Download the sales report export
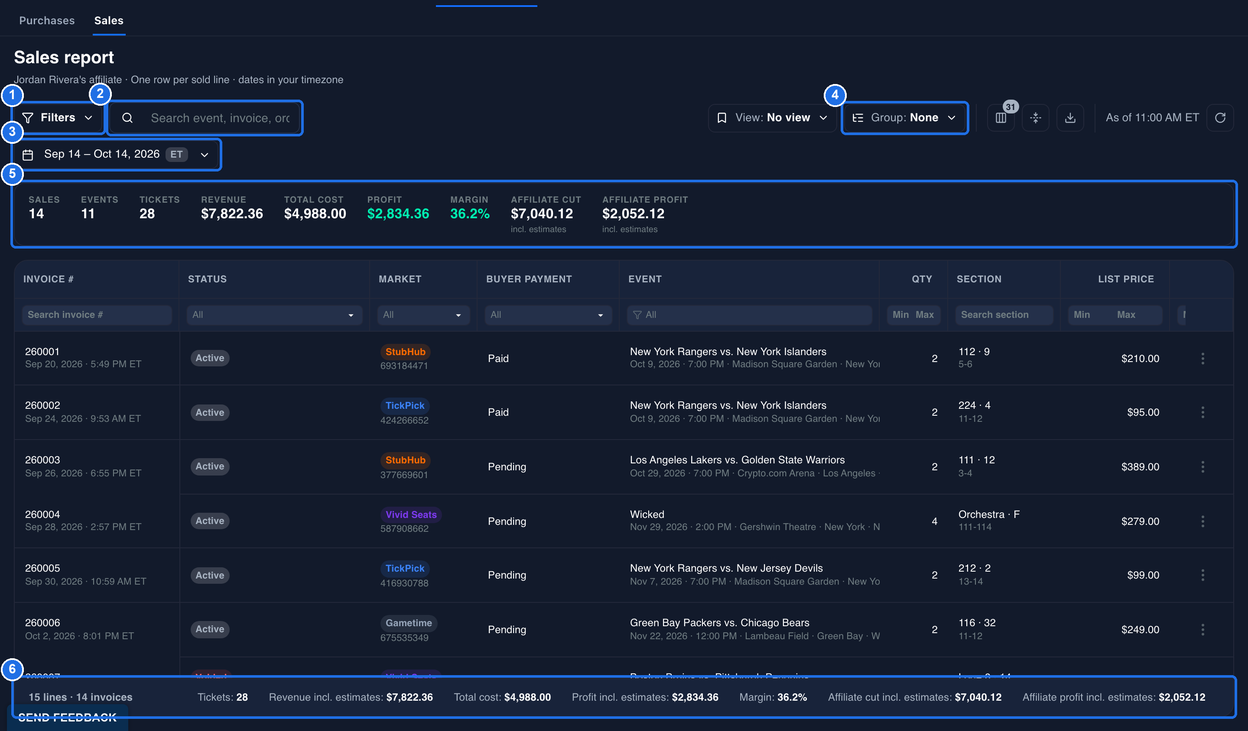 (x=1070, y=118)
